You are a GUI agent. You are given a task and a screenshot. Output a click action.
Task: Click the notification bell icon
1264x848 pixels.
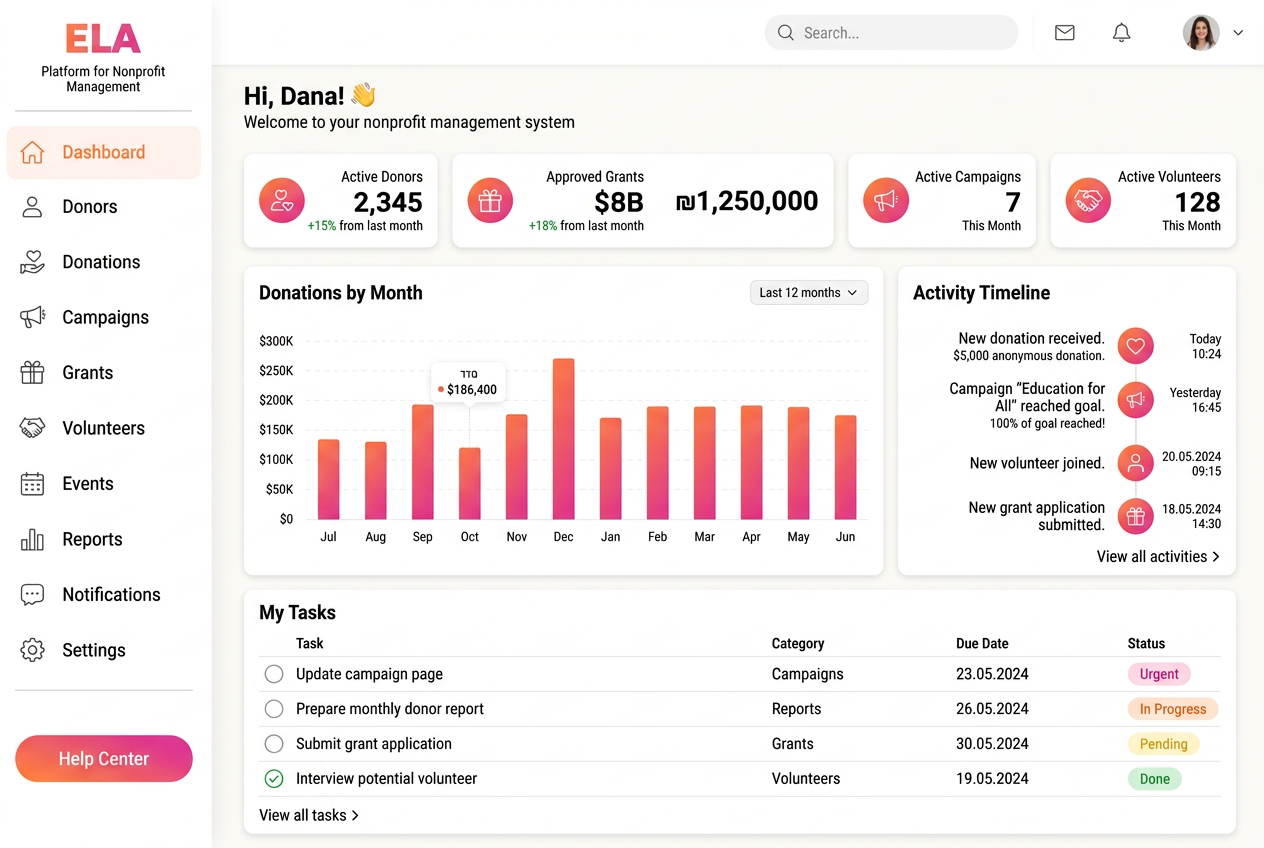1122,33
